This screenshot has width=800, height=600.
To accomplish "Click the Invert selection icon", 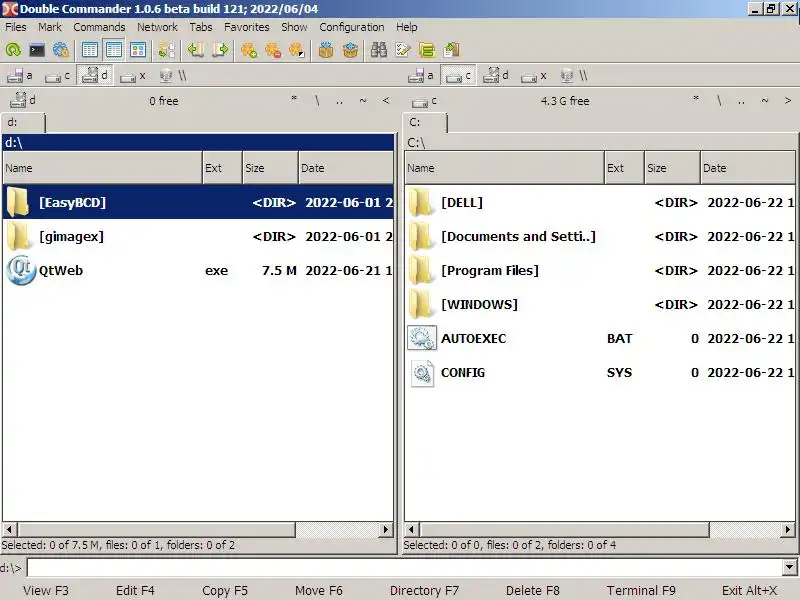I will (297, 50).
